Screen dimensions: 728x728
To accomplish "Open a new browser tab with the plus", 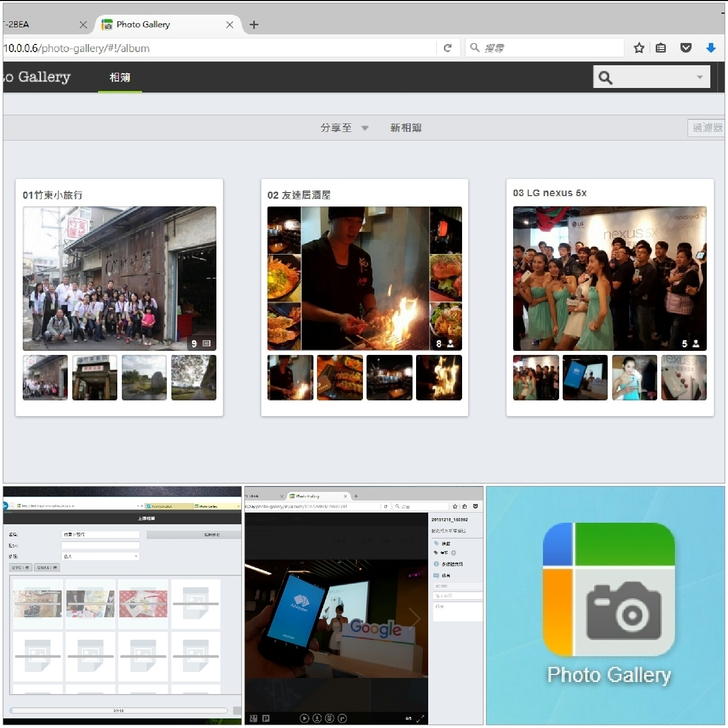I will [x=254, y=24].
